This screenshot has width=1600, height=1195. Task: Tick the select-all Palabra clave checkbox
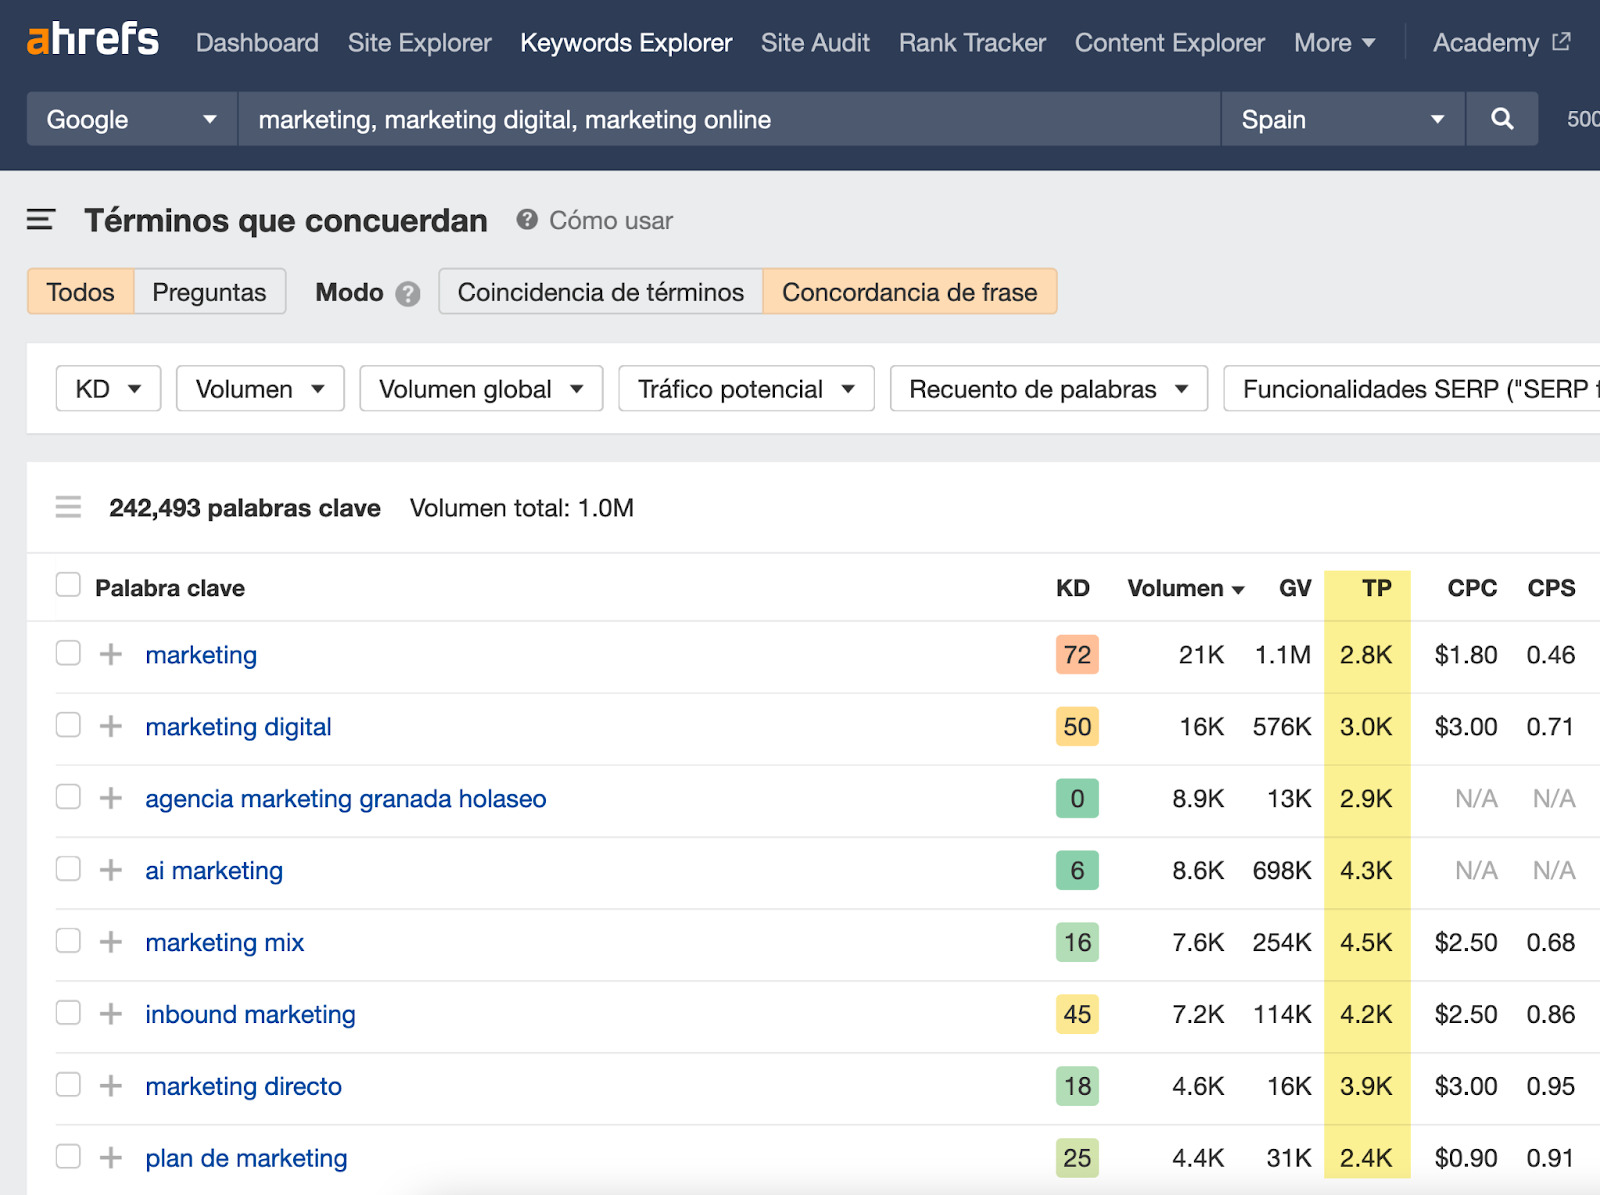pyautogui.click(x=68, y=585)
